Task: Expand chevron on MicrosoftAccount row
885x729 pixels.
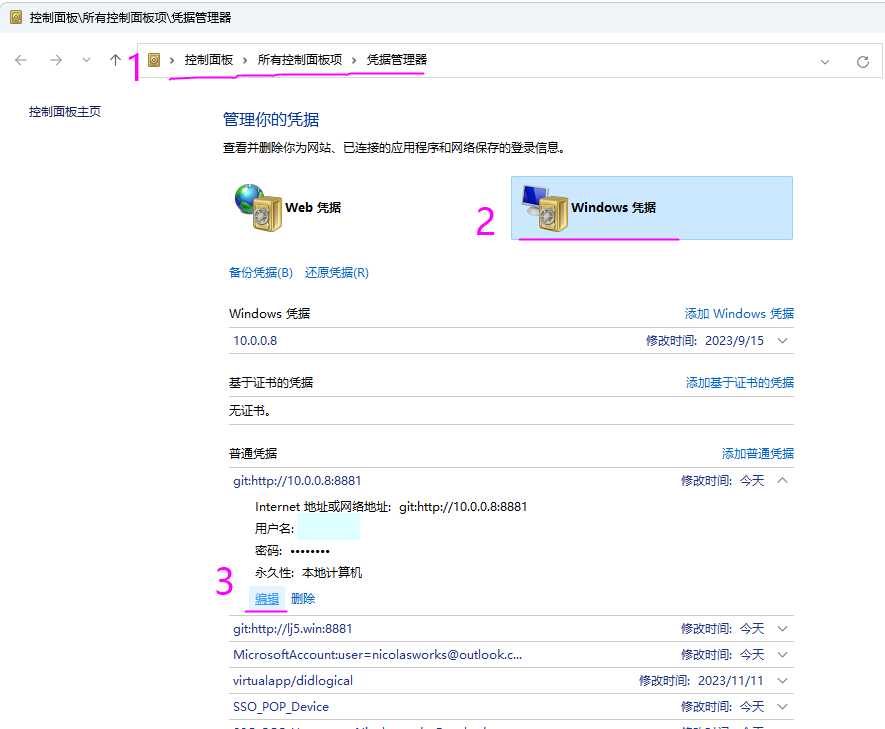Action: coord(782,655)
